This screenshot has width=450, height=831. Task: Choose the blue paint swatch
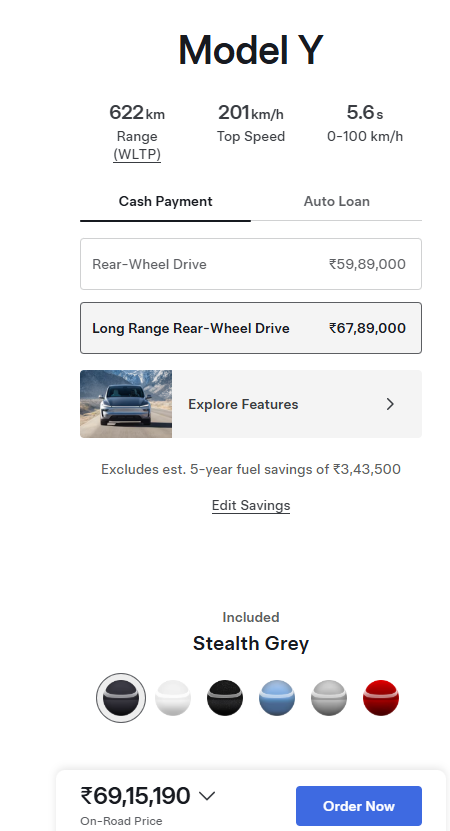pyautogui.click(x=277, y=698)
